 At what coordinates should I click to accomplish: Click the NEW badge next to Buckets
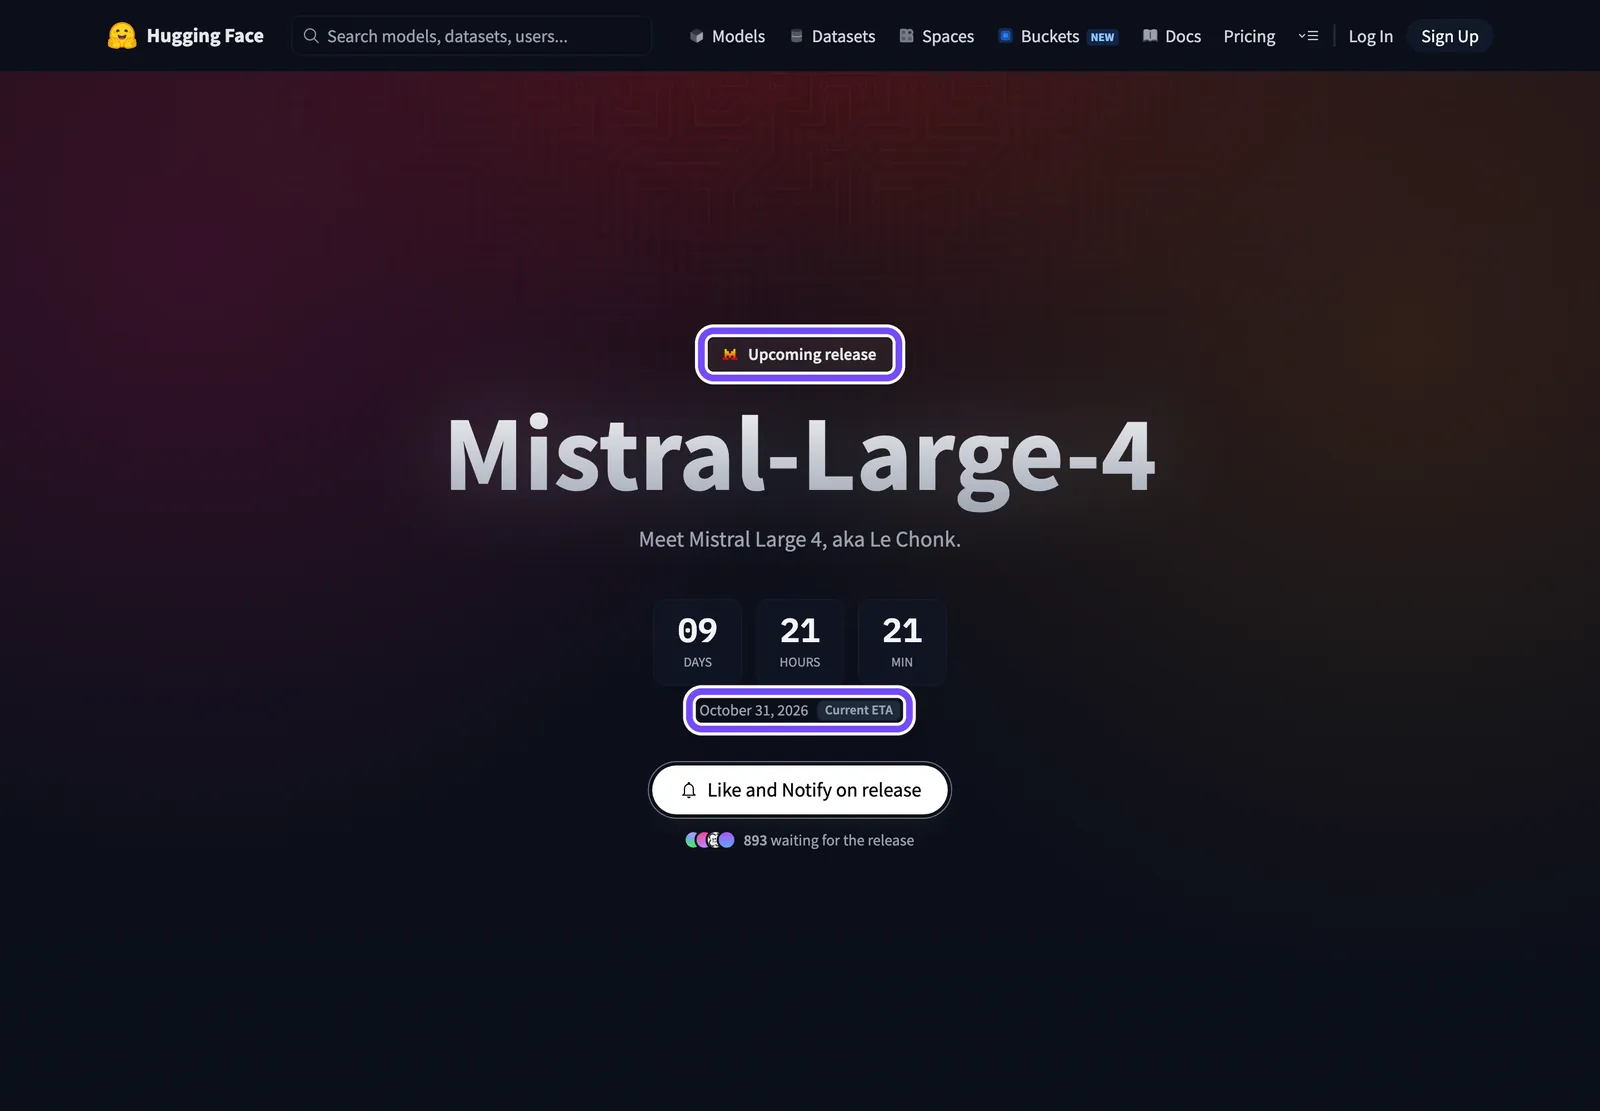click(1103, 37)
